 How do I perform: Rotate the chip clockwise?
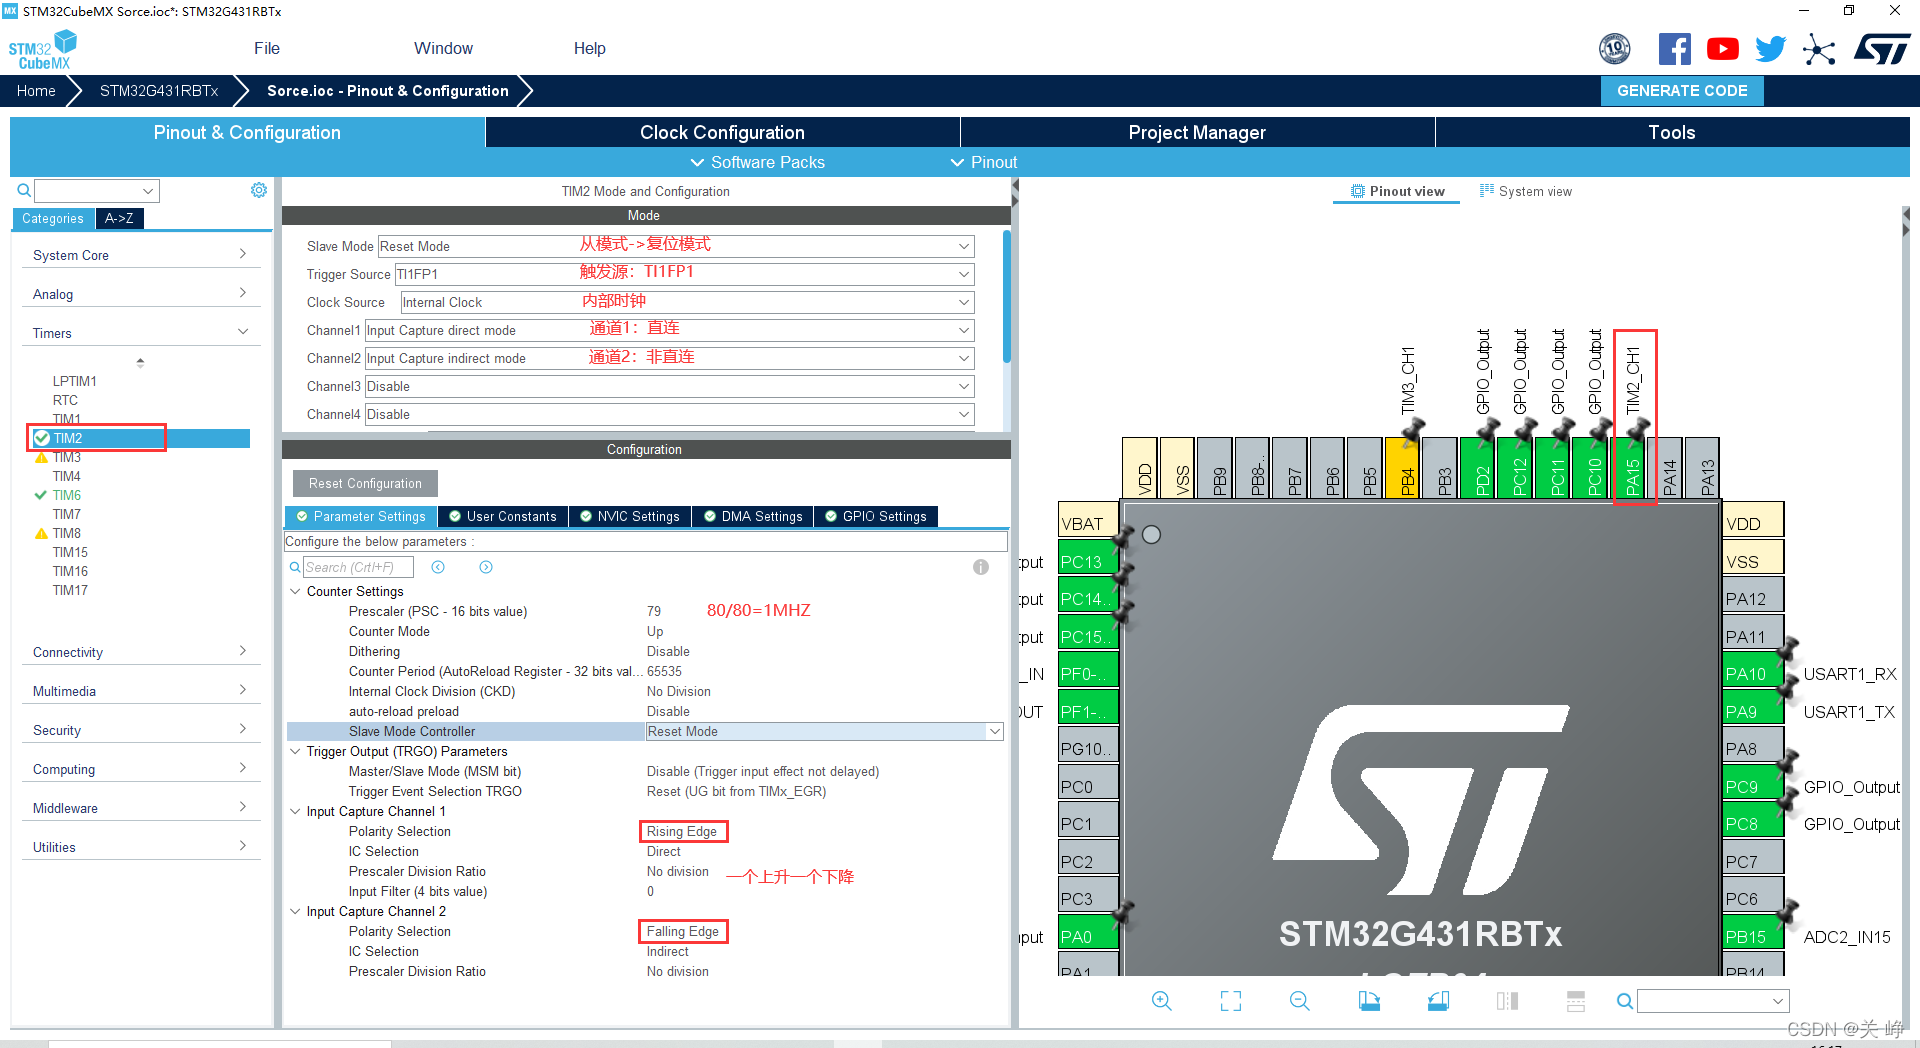[x=1369, y=1001]
